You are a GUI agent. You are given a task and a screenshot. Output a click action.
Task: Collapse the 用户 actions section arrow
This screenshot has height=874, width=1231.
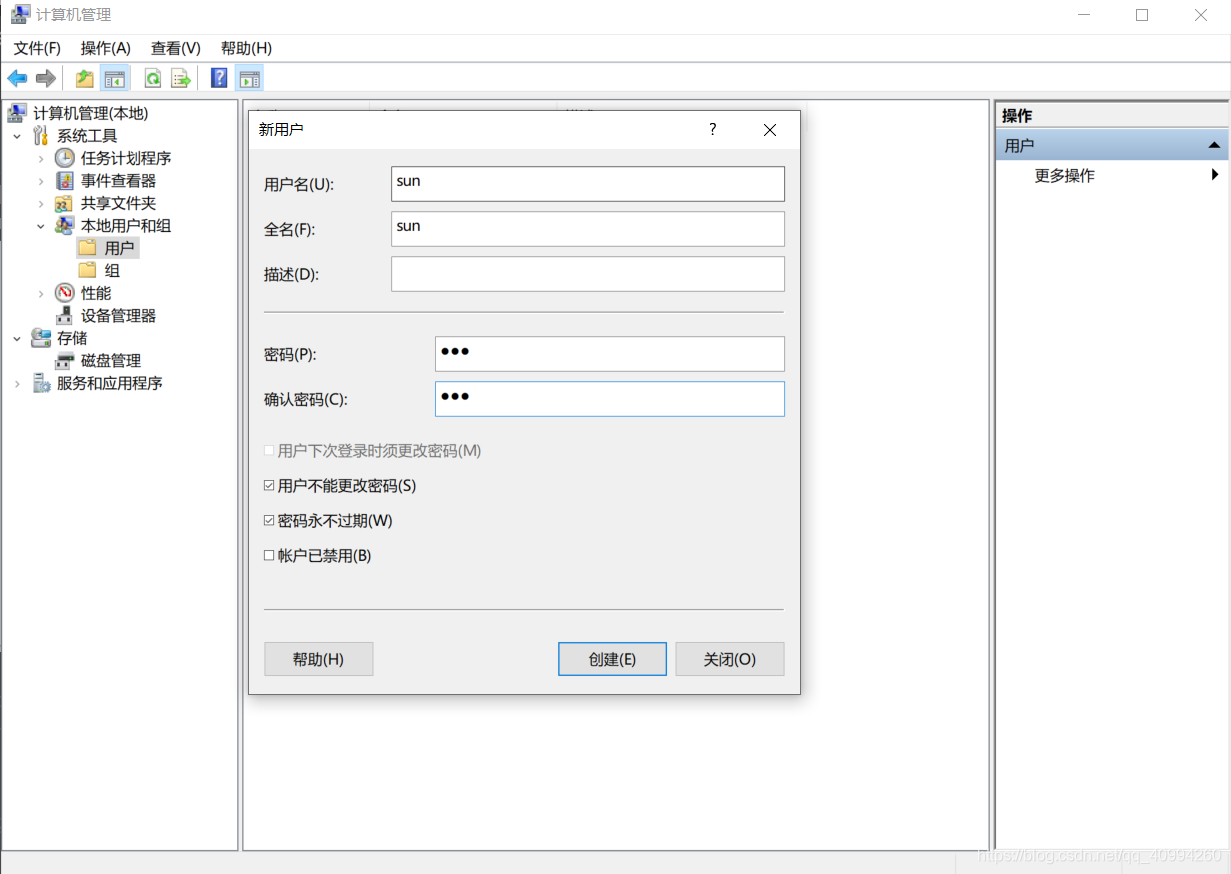coord(1214,146)
